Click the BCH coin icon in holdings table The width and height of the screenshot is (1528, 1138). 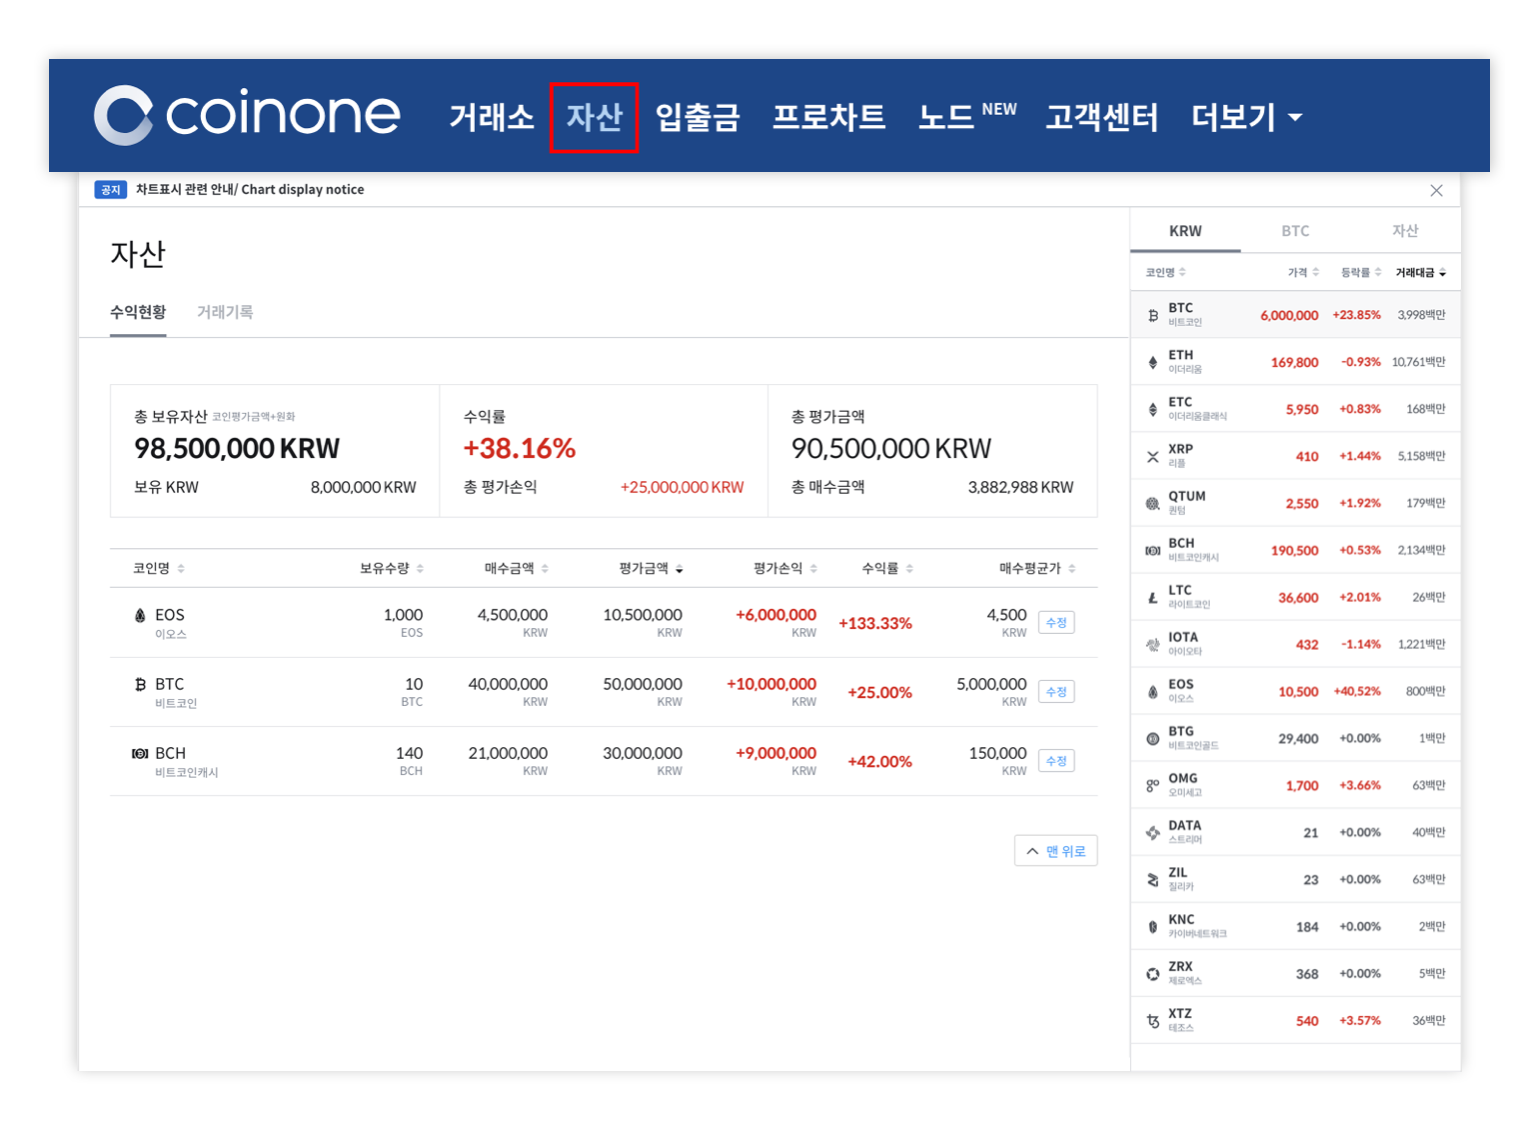[x=140, y=753]
